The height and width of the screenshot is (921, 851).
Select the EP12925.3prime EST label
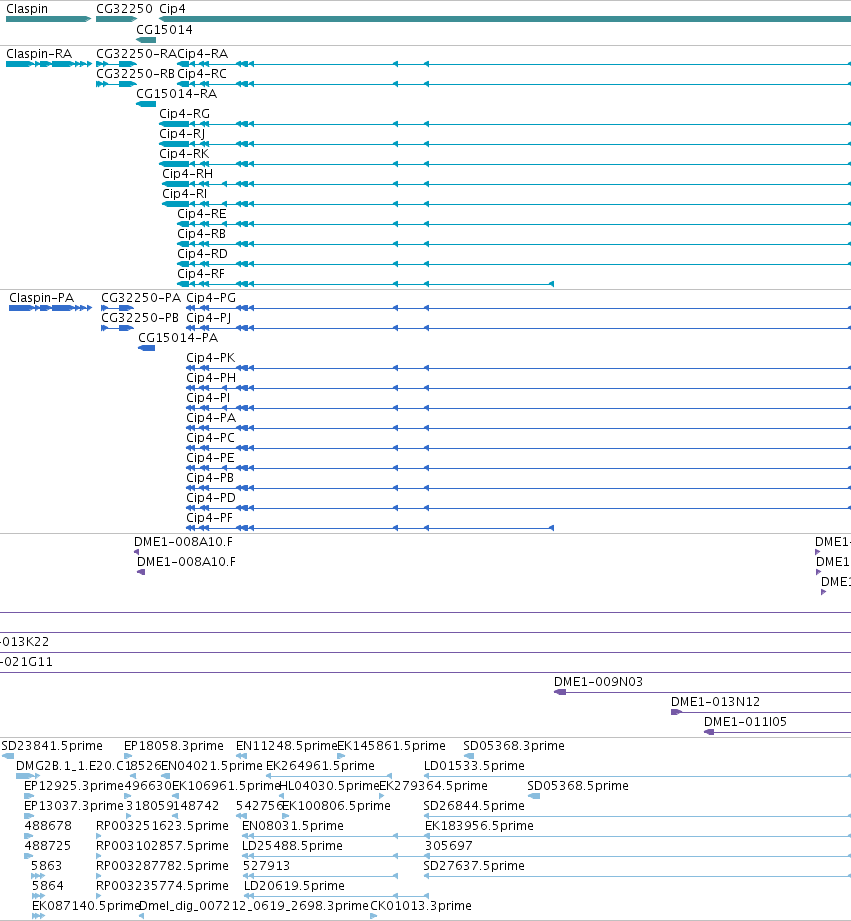74,785
